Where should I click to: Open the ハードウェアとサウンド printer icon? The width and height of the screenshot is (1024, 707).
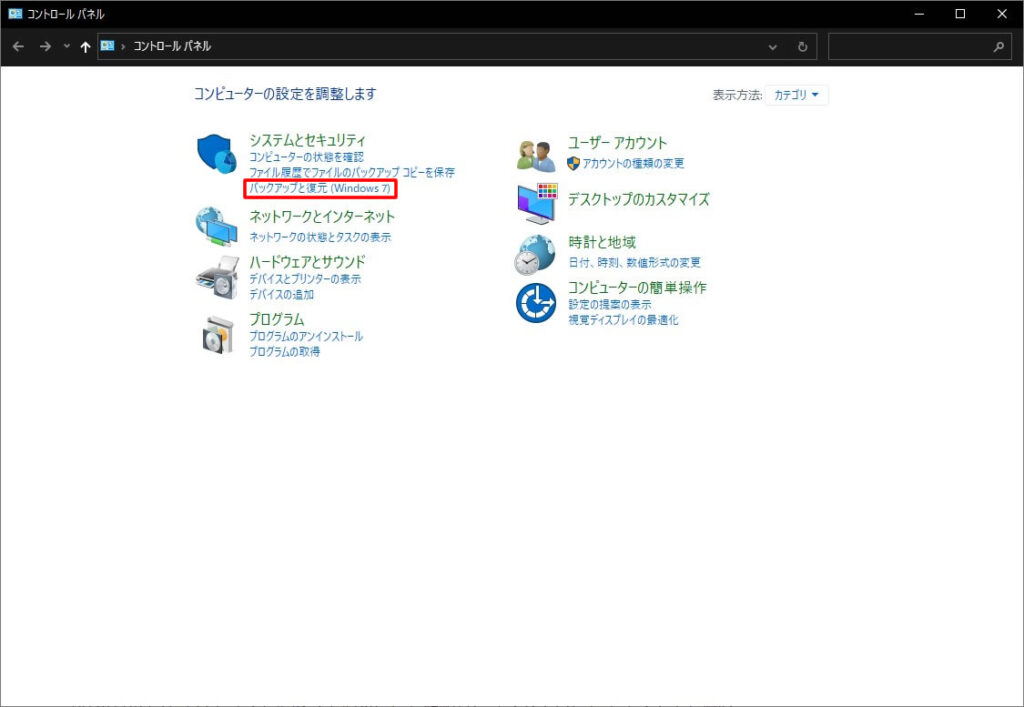click(x=217, y=277)
